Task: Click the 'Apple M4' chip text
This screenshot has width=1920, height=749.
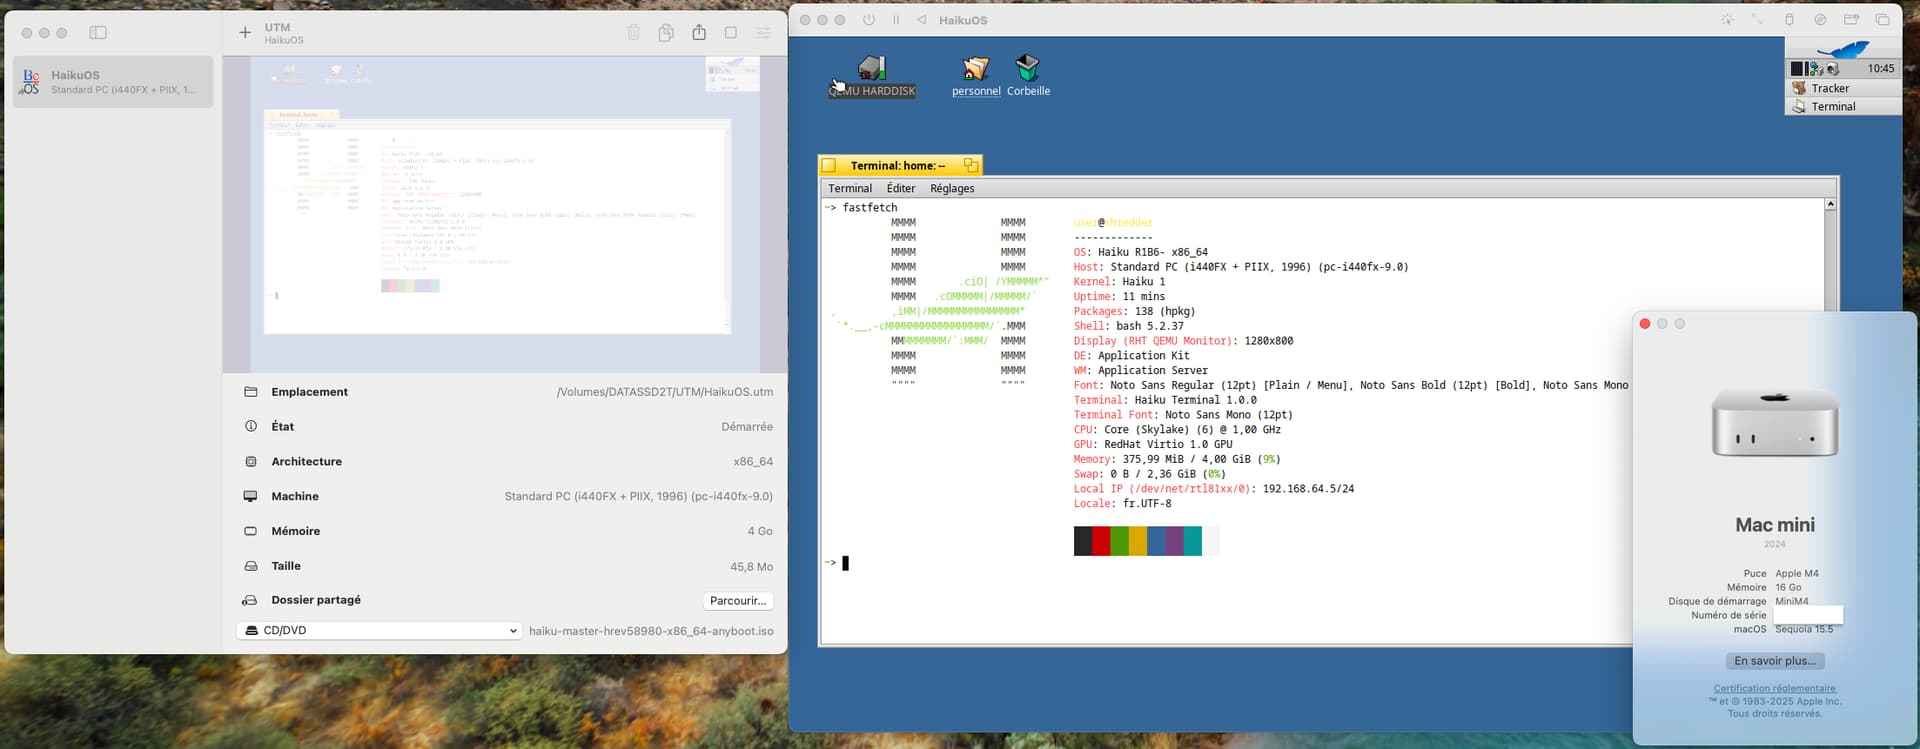Action: (1797, 573)
